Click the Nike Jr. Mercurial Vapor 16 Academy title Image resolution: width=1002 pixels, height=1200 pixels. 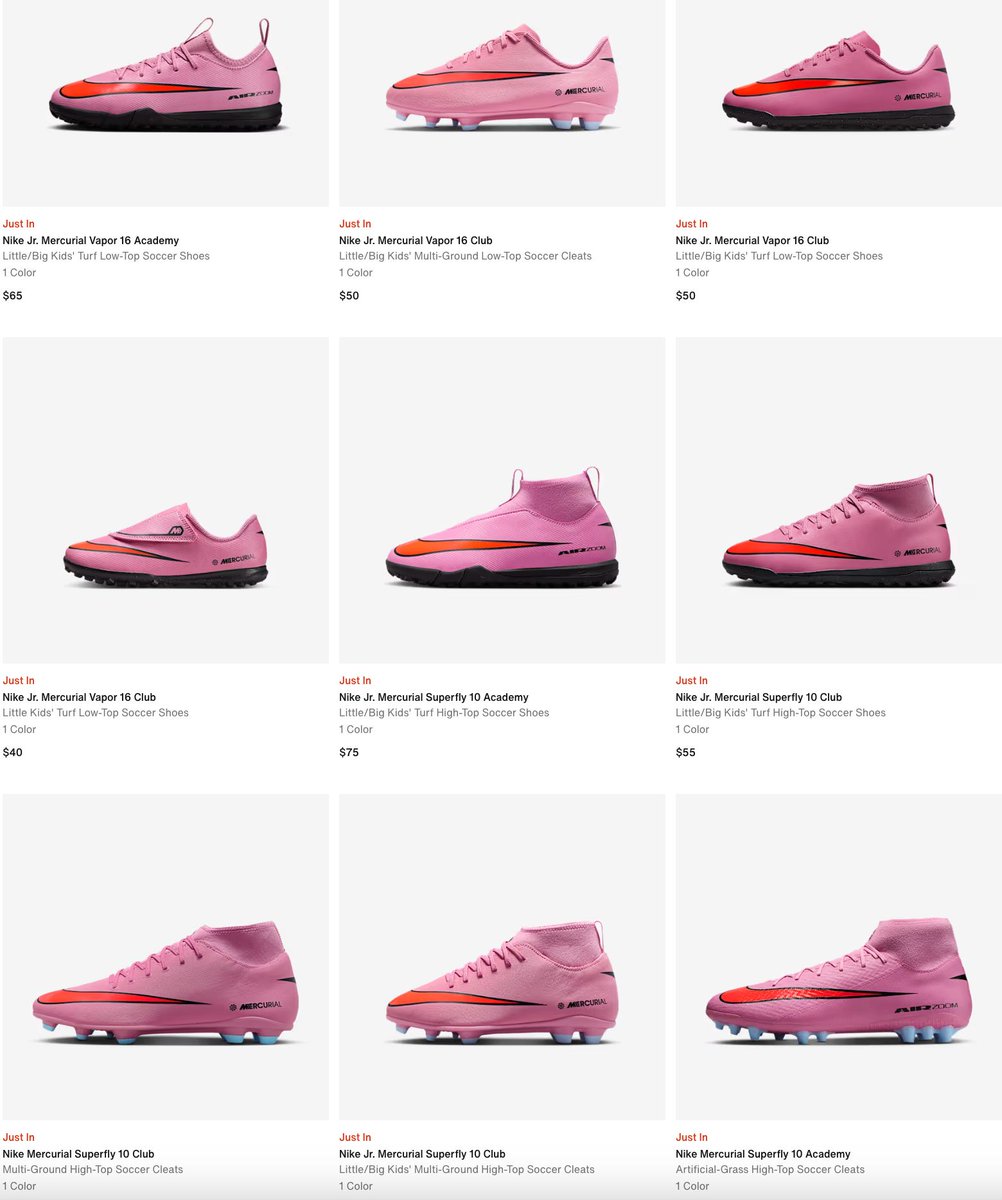click(x=91, y=241)
